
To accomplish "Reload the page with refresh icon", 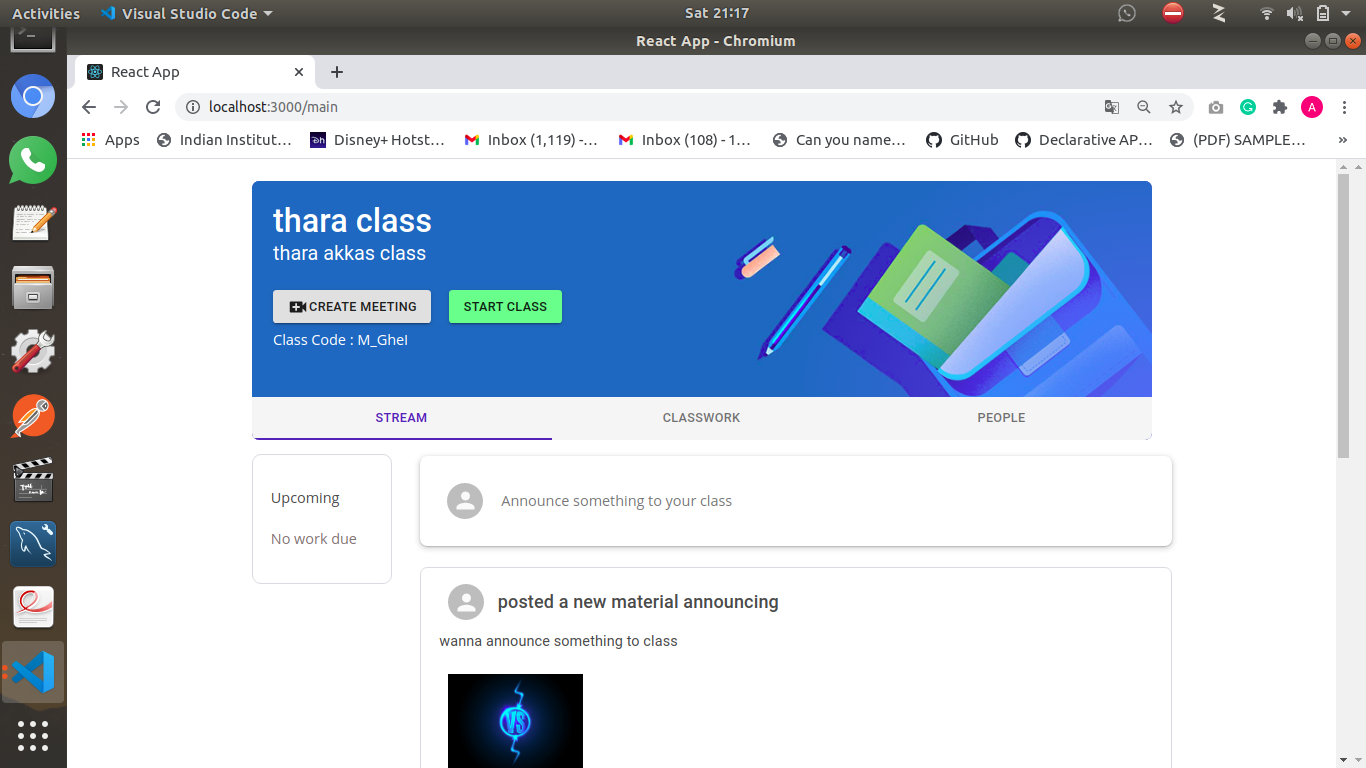I will [x=153, y=107].
